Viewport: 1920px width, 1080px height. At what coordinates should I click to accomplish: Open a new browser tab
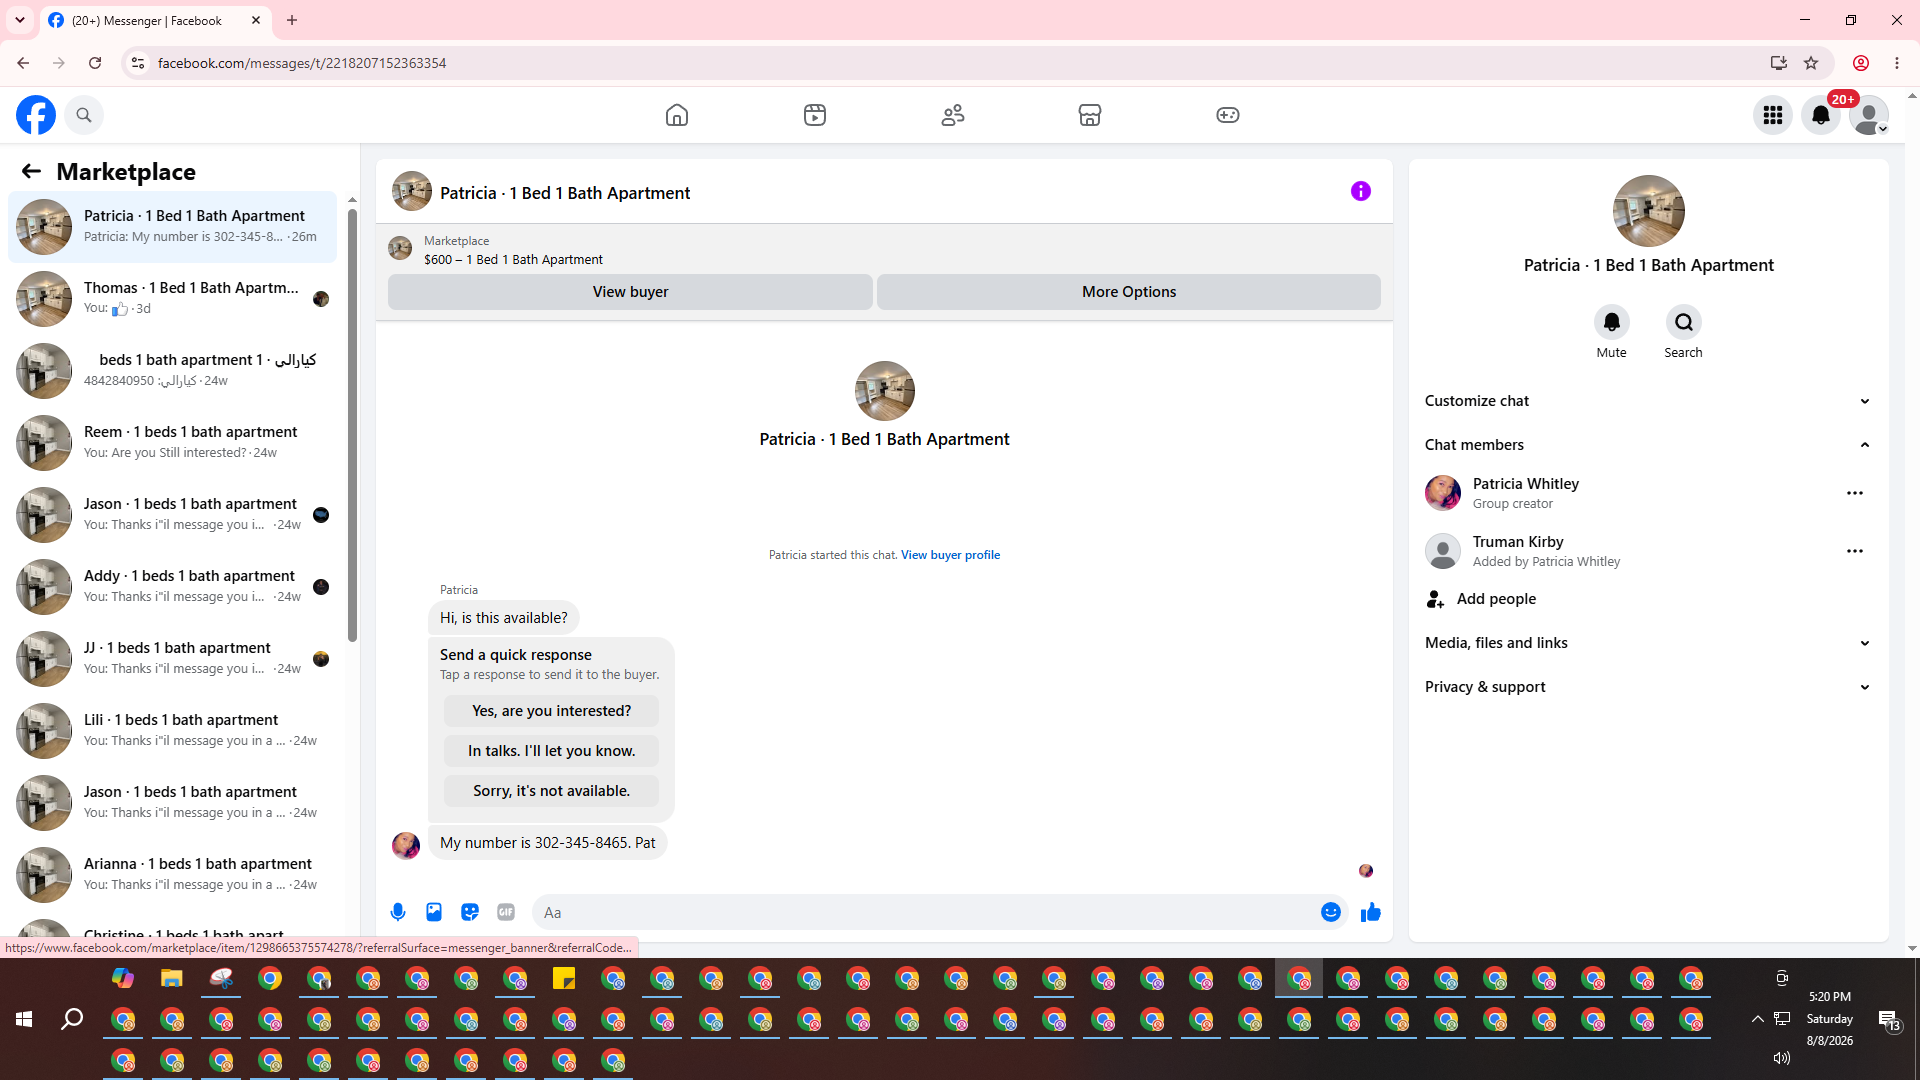(292, 20)
